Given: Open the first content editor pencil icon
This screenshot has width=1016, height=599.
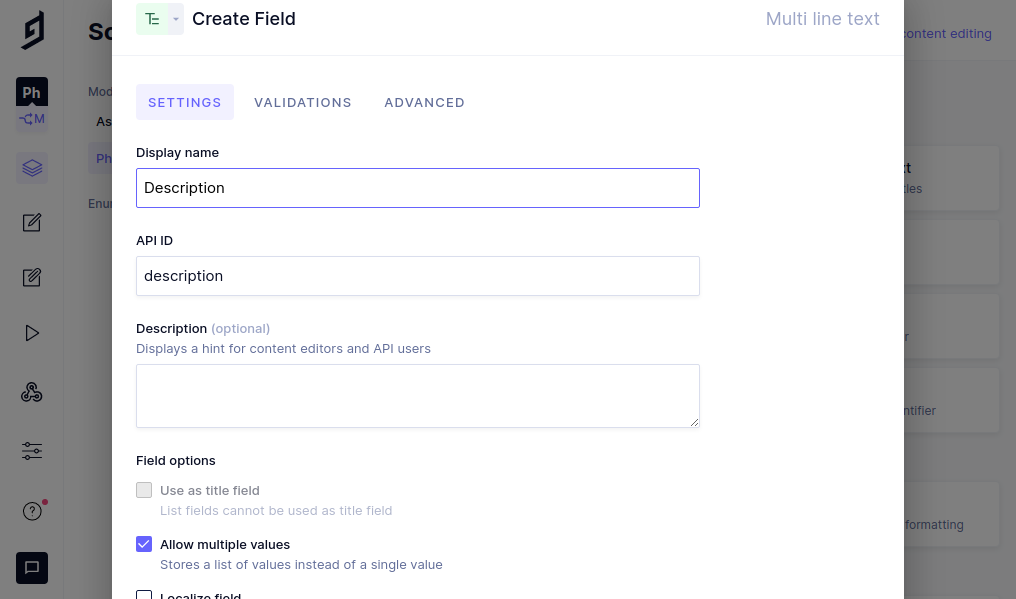Looking at the screenshot, I should [x=32, y=223].
